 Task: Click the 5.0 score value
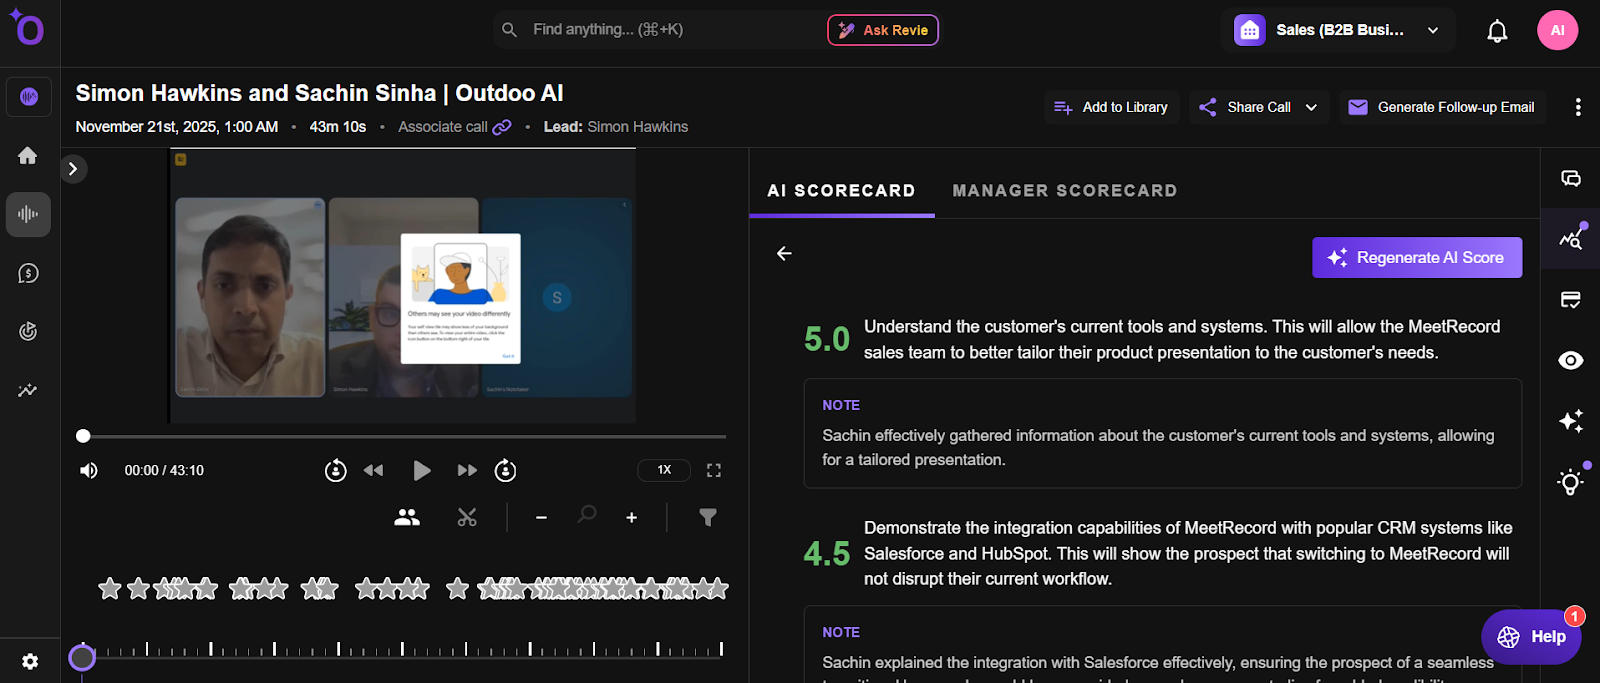tap(827, 339)
